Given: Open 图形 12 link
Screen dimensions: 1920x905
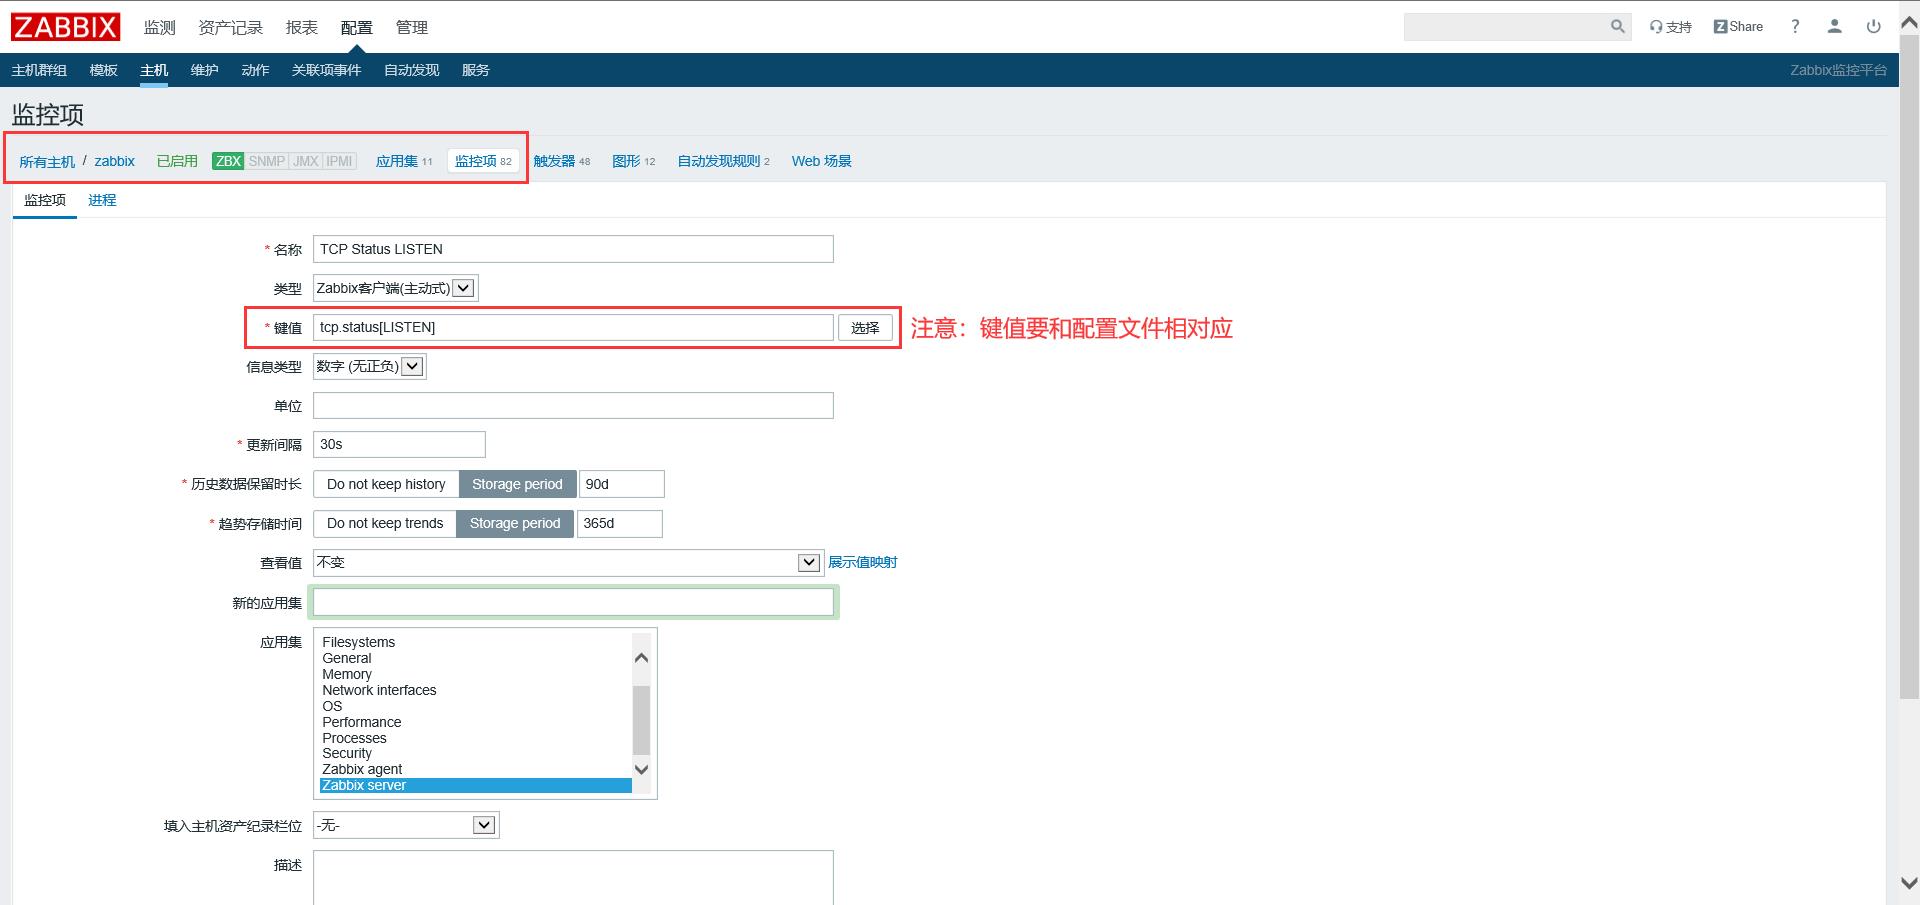Looking at the screenshot, I should point(634,161).
